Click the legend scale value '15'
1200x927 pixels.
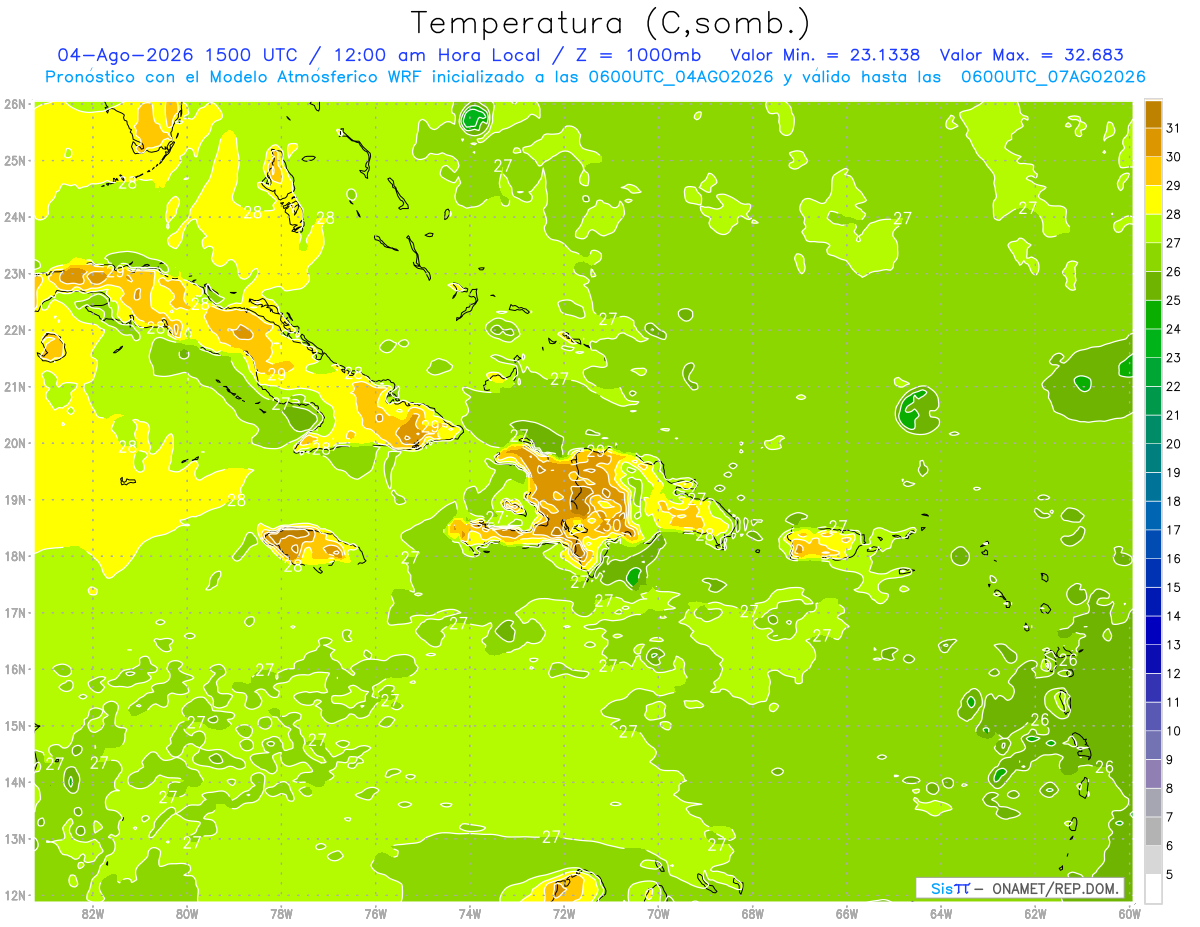[1173, 587]
